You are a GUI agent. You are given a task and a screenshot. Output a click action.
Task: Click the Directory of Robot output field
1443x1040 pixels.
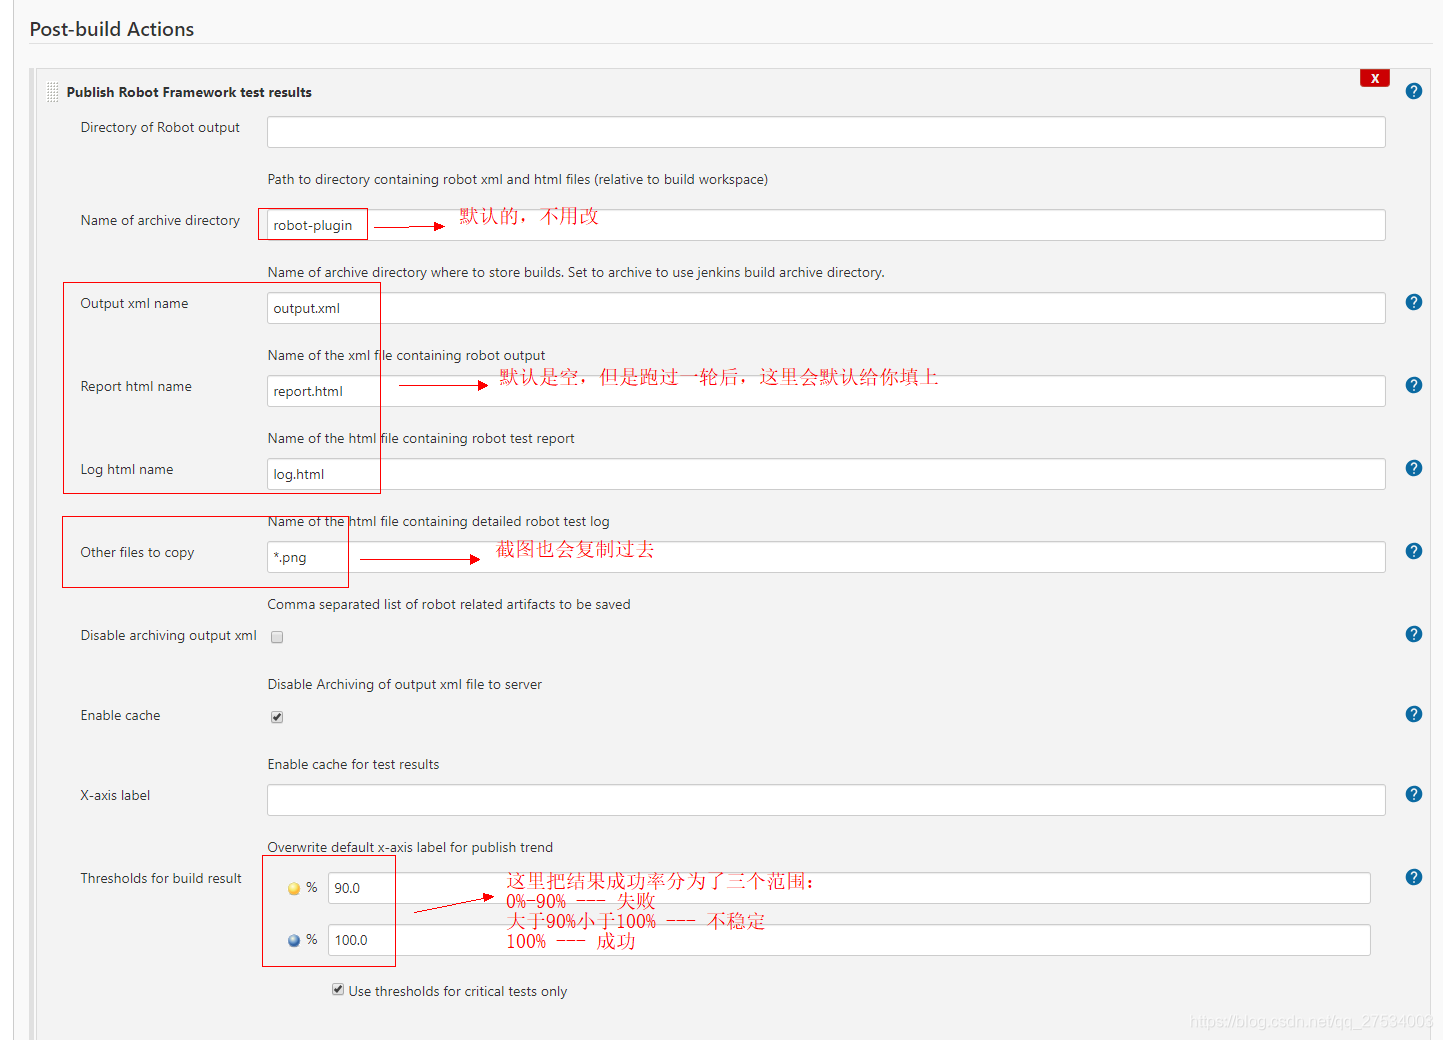click(x=825, y=131)
